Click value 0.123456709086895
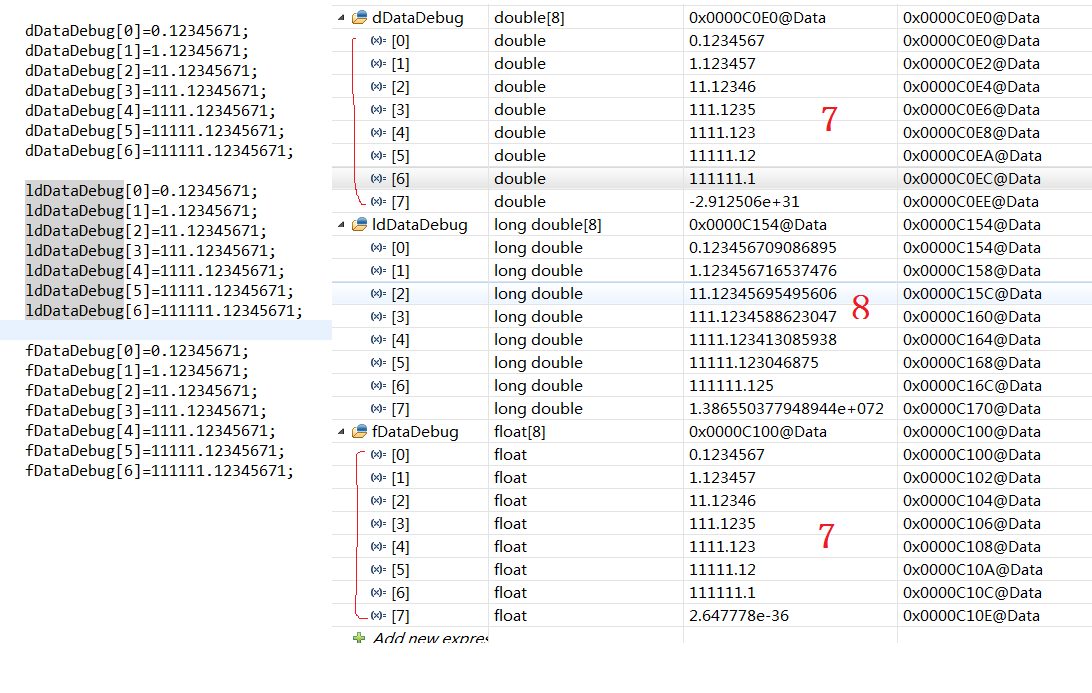The height and width of the screenshot is (693, 1092). pyautogui.click(x=763, y=247)
